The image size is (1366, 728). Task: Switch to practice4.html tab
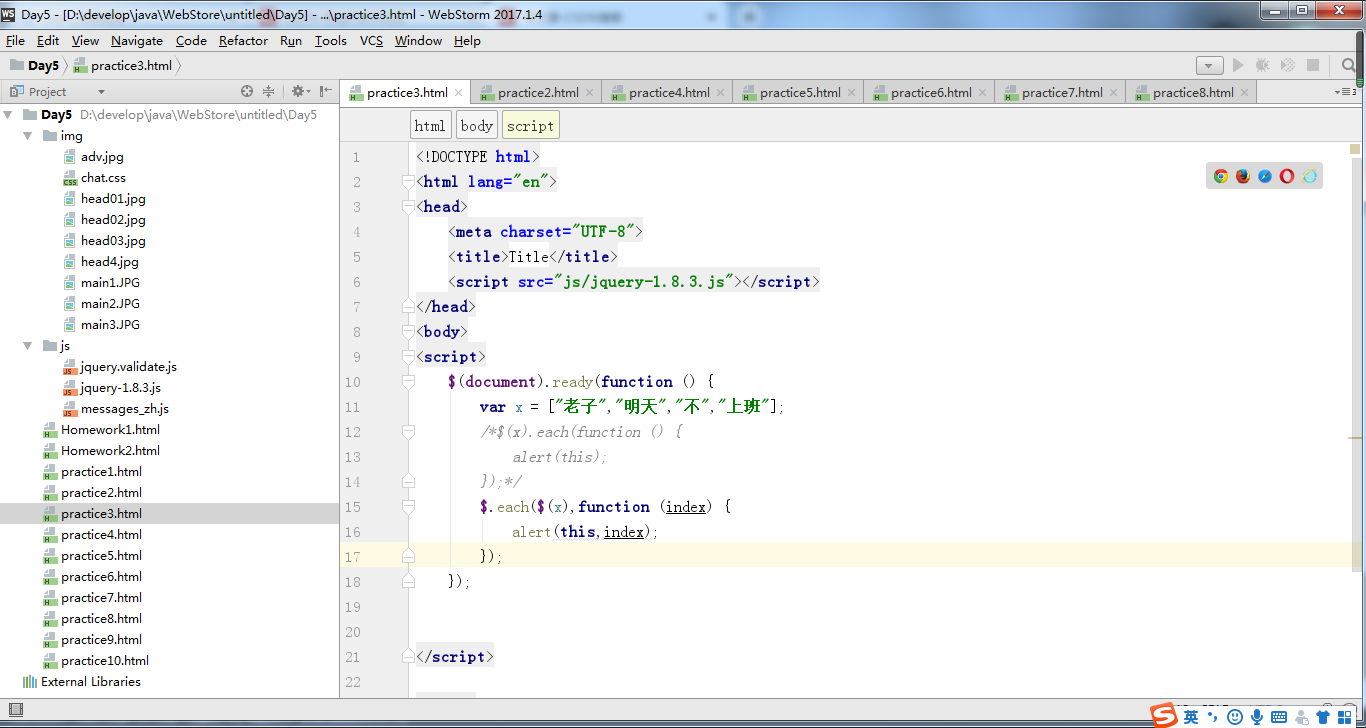(669, 92)
